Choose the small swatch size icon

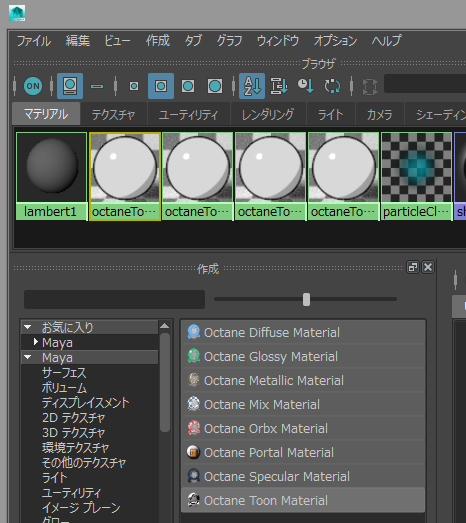tap(134, 86)
